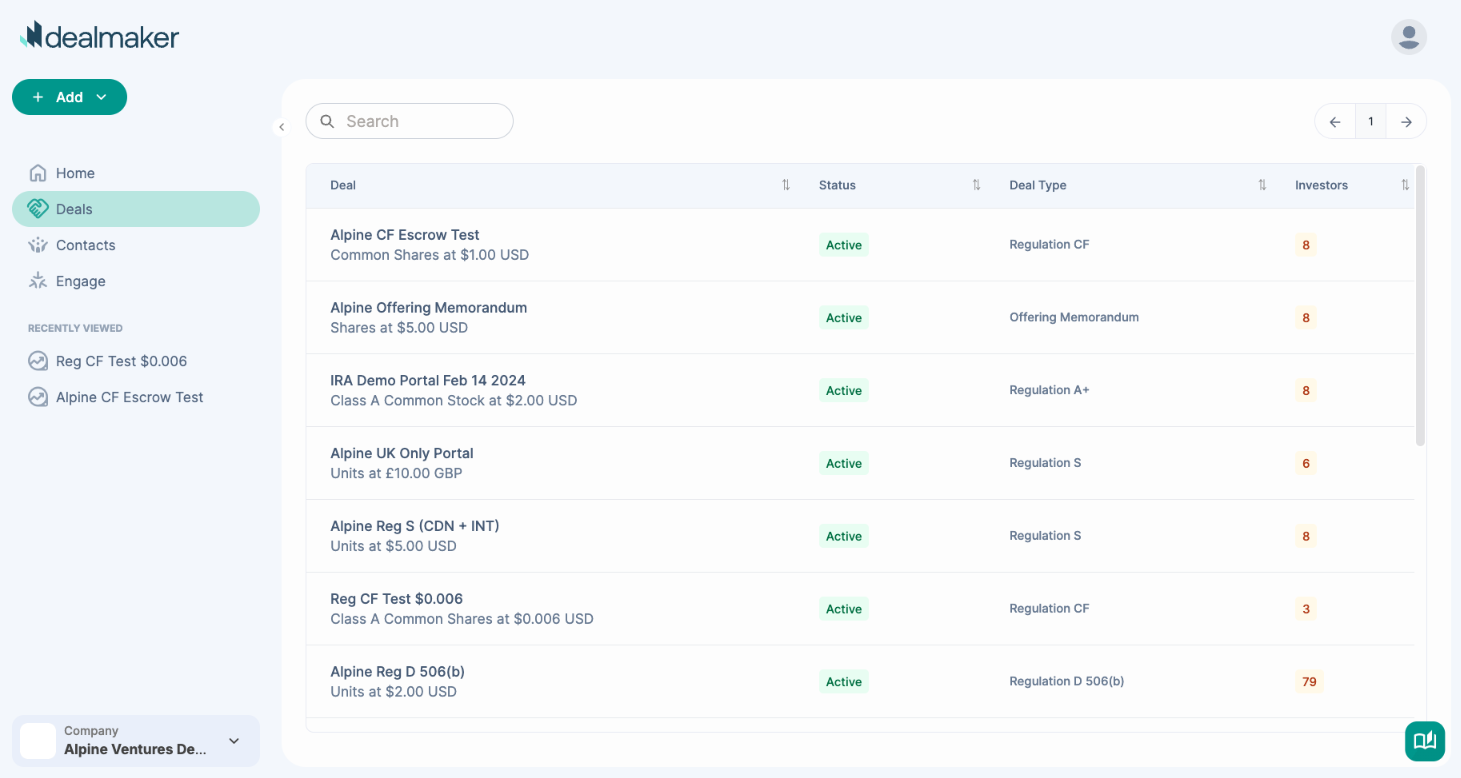Go to next page arrow
The width and height of the screenshot is (1461, 778).
(x=1406, y=122)
